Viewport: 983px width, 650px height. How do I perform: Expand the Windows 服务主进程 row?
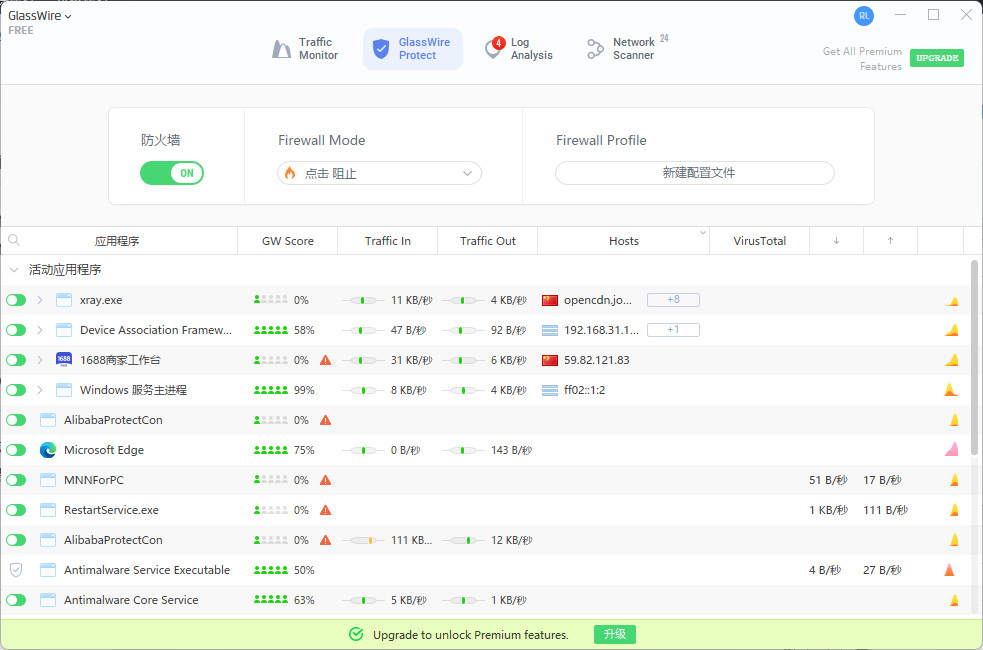point(40,390)
